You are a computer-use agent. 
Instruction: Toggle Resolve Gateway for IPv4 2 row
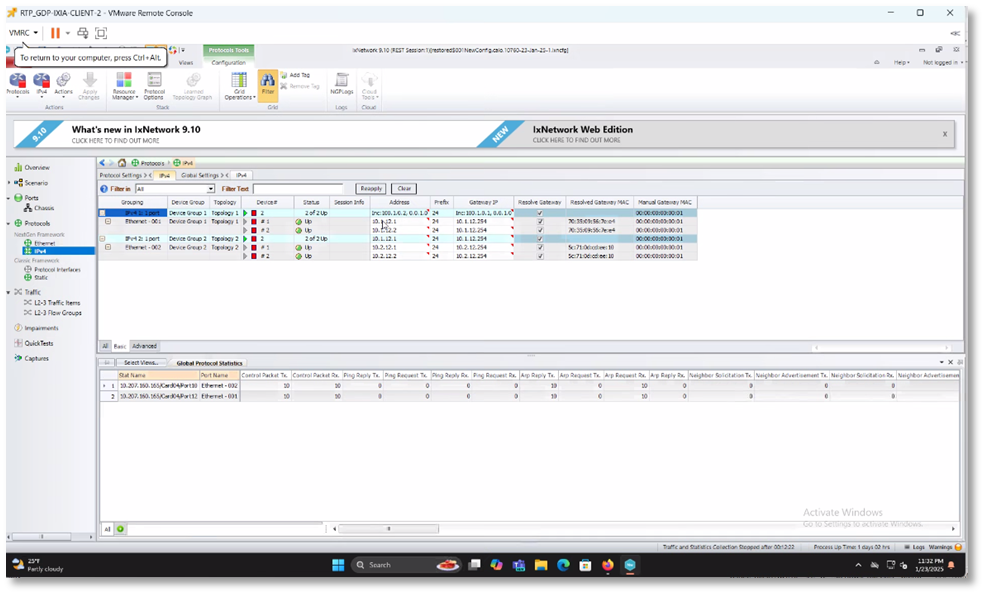[540, 239]
